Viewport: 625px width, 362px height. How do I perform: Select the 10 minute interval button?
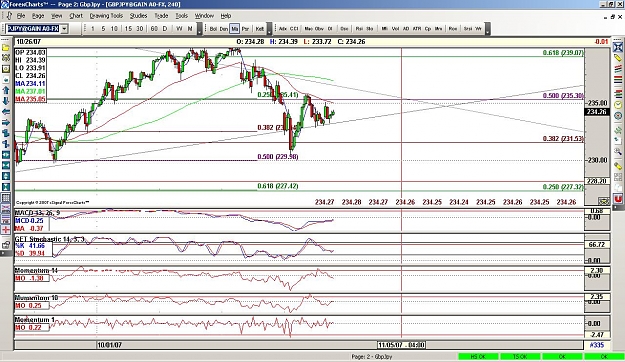coord(114,29)
